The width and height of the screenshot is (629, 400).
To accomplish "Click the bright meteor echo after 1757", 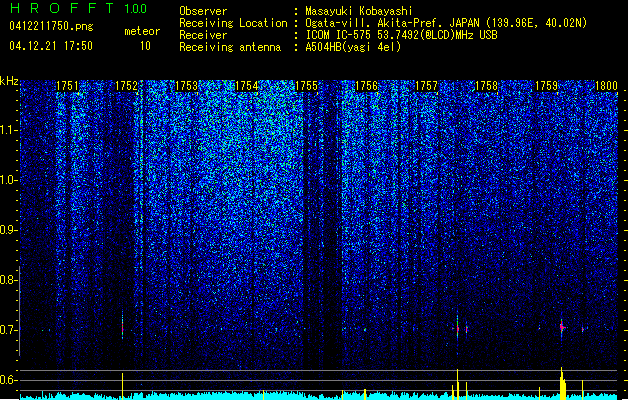I will (x=457, y=329).
